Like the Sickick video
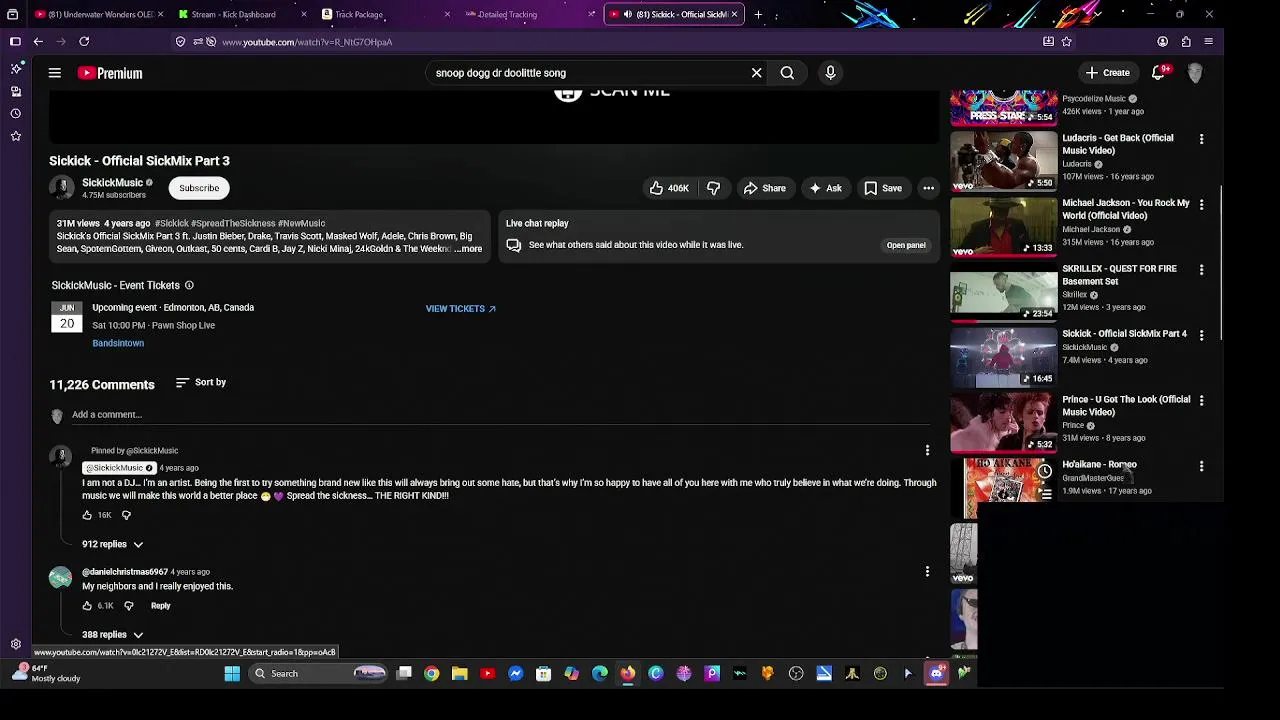Image resolution: width=1280 pixels, height=720 pixels. pos(669,188)
